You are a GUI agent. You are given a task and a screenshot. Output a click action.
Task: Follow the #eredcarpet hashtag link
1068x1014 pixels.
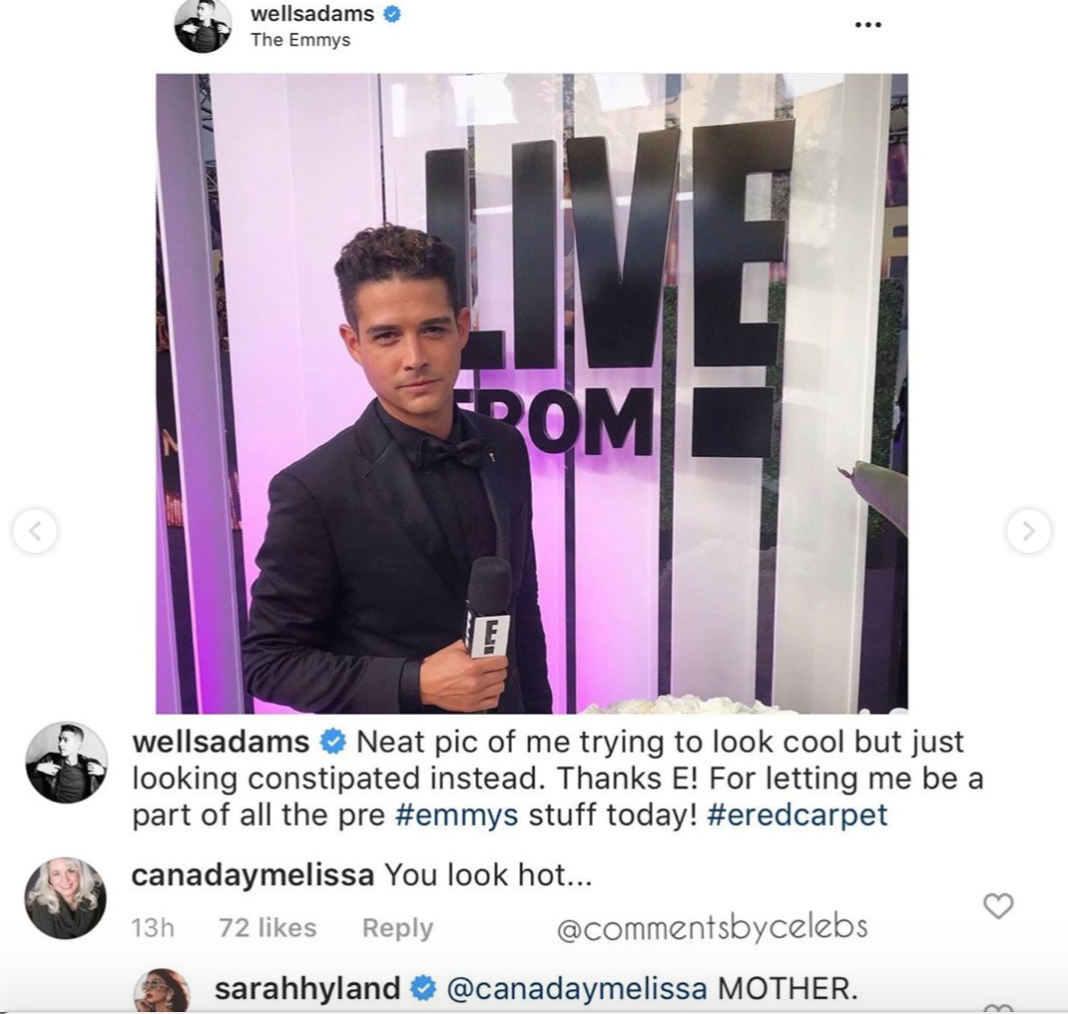(x=798, y=814)
